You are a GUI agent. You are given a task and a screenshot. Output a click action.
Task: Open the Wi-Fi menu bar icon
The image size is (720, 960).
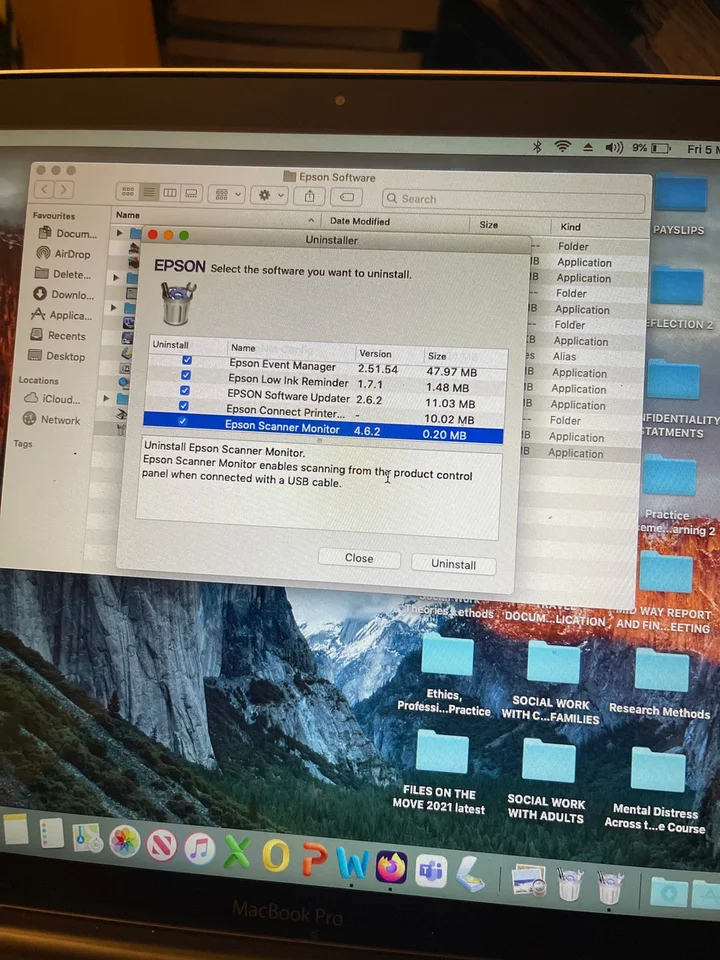pyautogui.click(x=562, y=146)
